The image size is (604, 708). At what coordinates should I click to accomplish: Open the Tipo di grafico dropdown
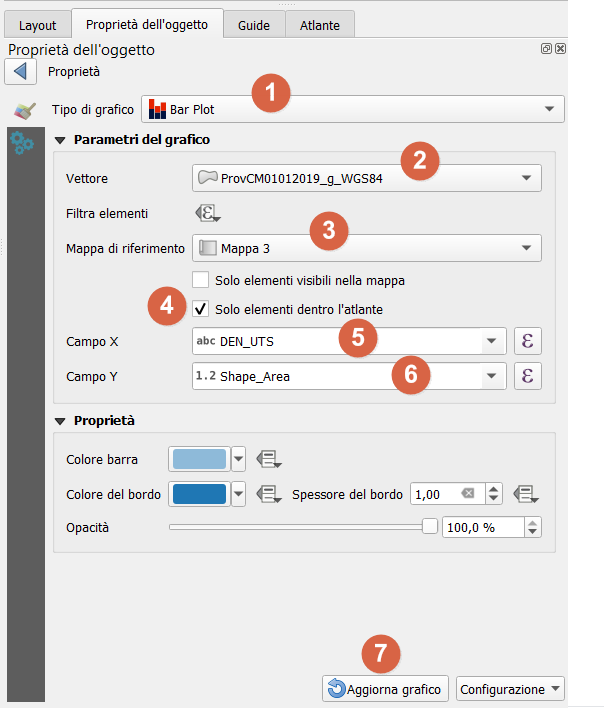coord(353,108)
